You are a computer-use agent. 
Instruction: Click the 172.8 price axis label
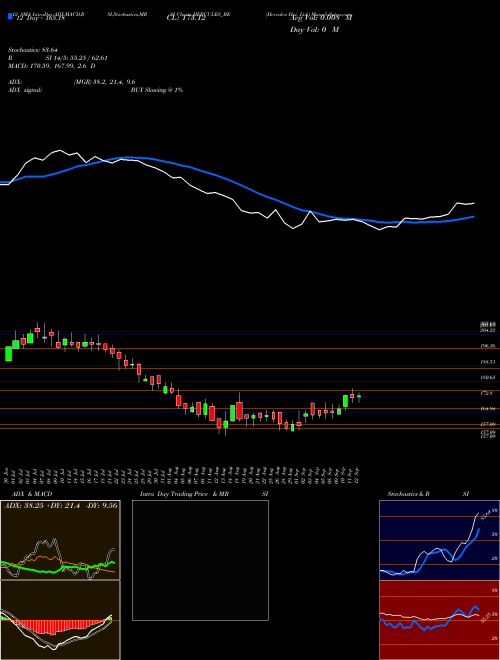pos(487,393)
